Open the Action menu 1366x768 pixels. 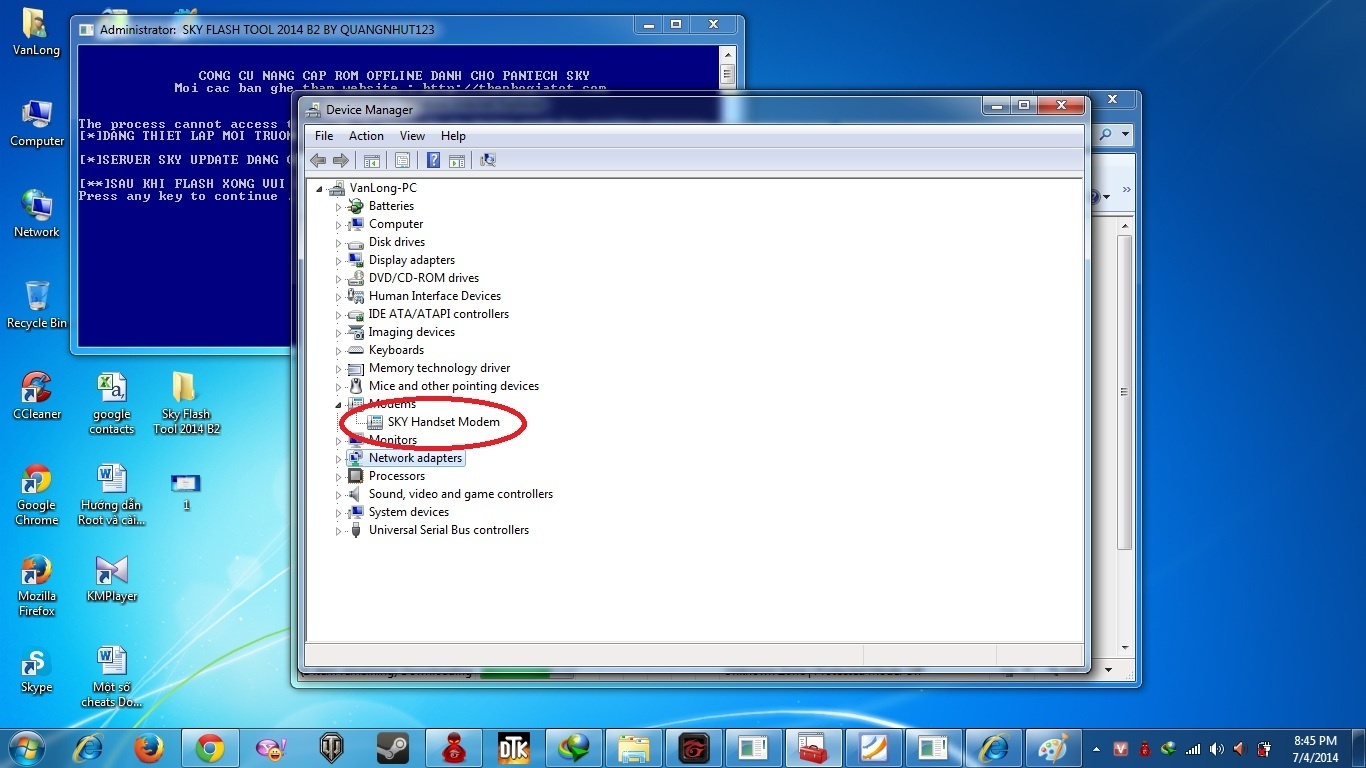[x=366, y=136]
